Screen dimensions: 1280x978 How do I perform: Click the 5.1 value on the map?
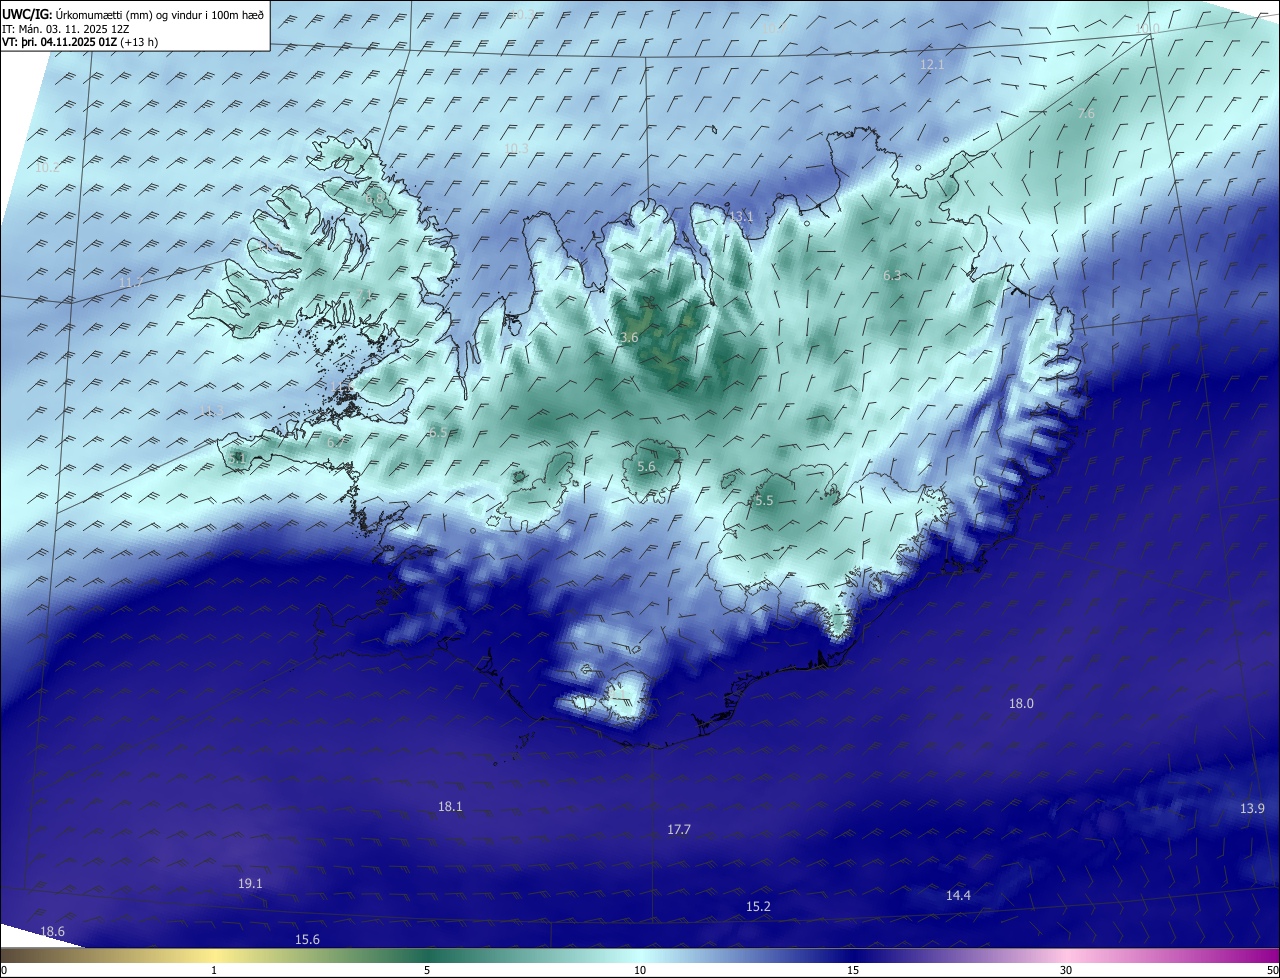237,458
